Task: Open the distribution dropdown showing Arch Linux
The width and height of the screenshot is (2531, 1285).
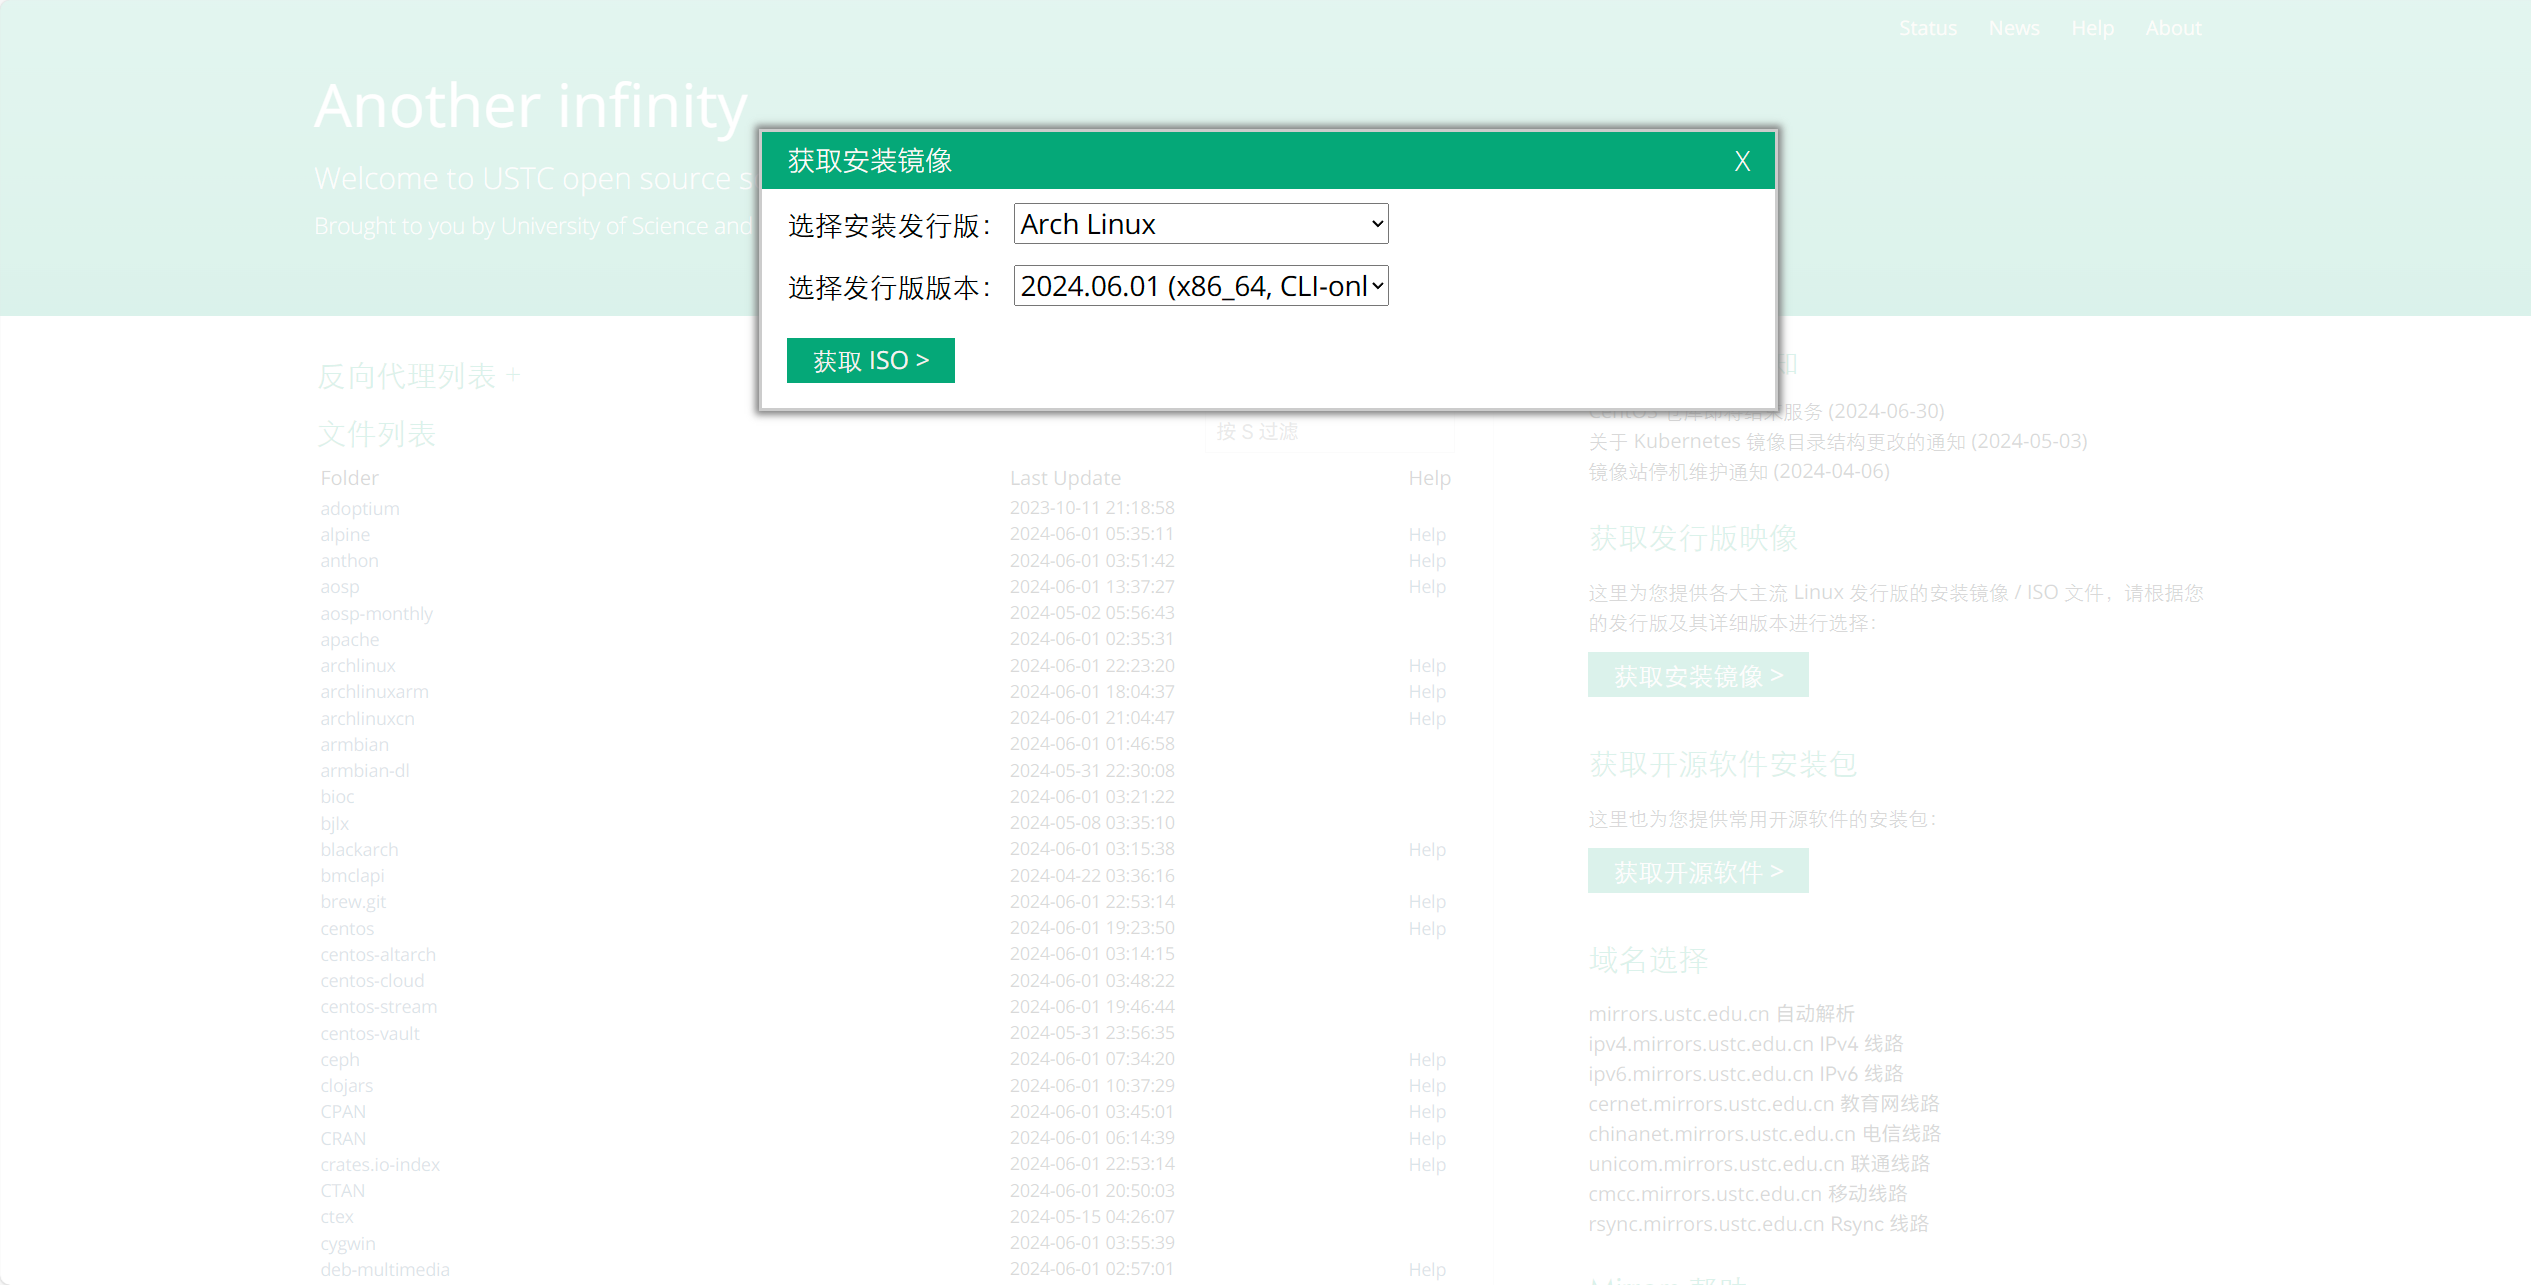Action: (1201, 224)
